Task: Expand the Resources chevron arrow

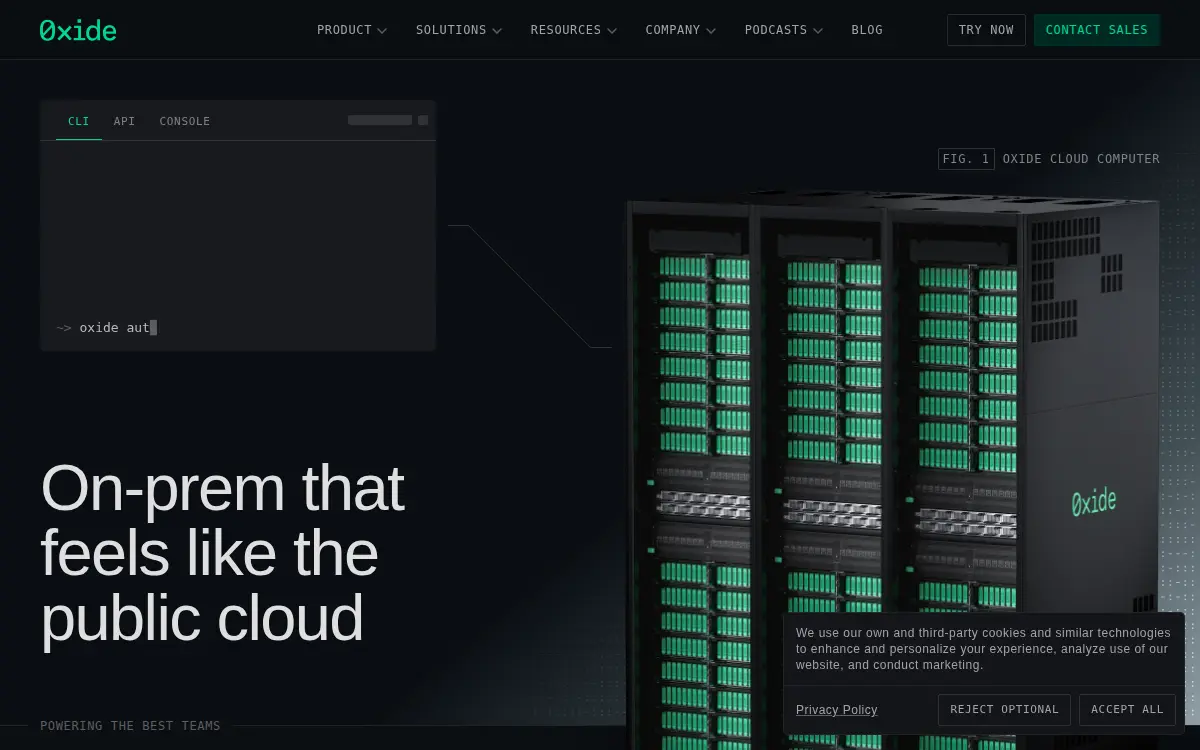Action: pos(612,31)
